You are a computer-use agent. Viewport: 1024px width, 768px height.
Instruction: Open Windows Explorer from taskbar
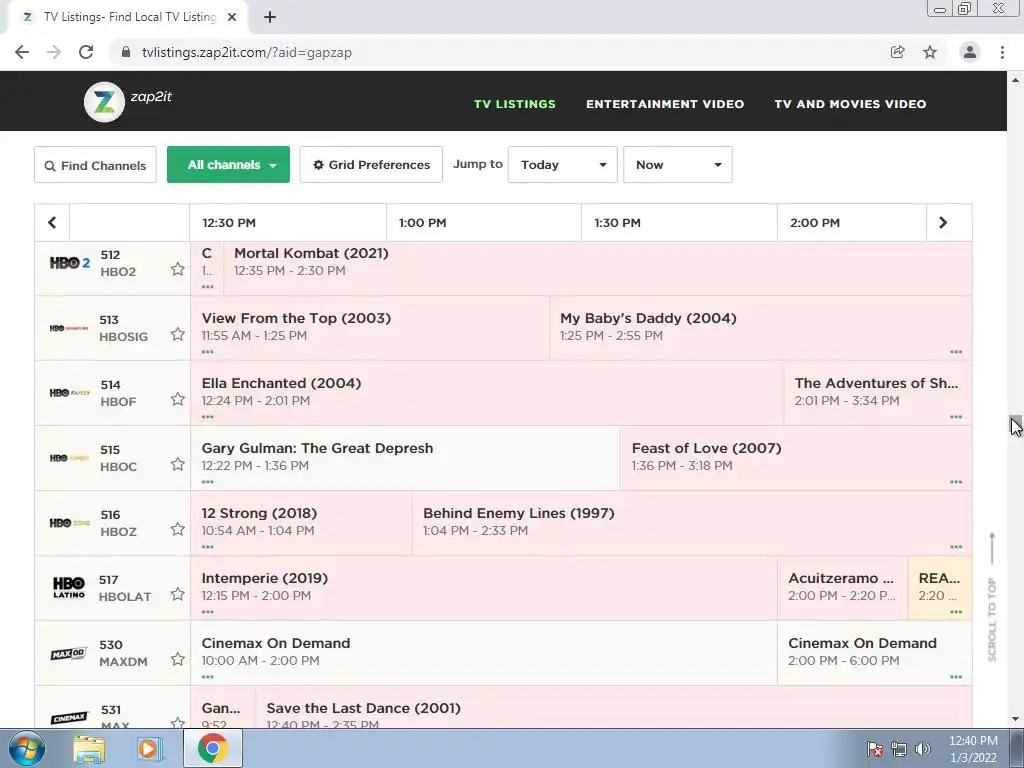tap(89, 748)
